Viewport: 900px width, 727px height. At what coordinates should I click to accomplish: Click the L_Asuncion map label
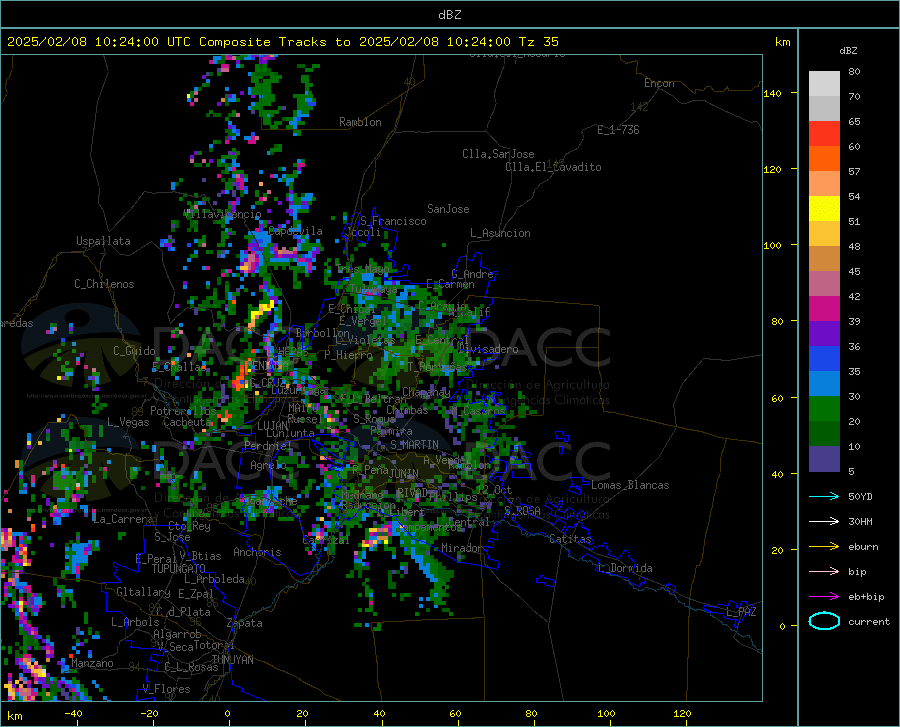(501, 233)
